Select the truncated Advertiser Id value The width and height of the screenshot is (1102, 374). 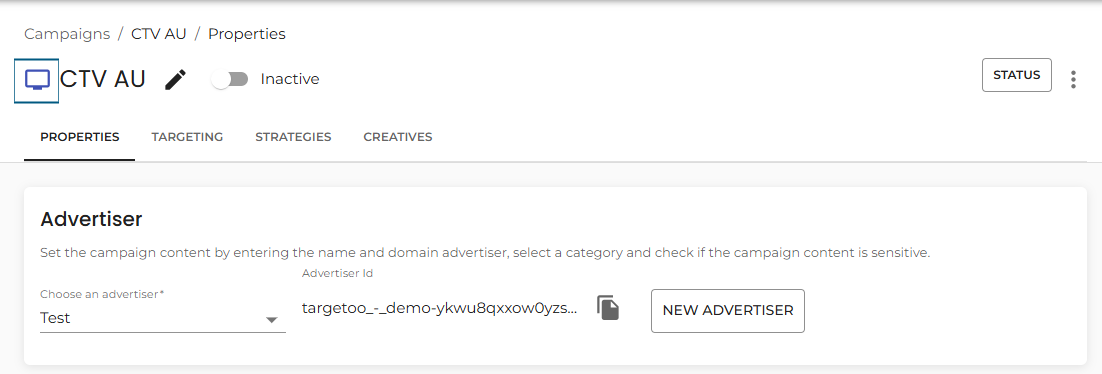point(440,309)
